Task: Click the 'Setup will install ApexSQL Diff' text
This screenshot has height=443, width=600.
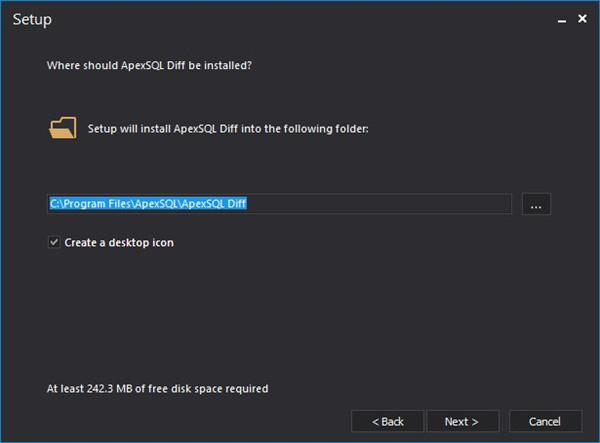Action: click(228, 129)
